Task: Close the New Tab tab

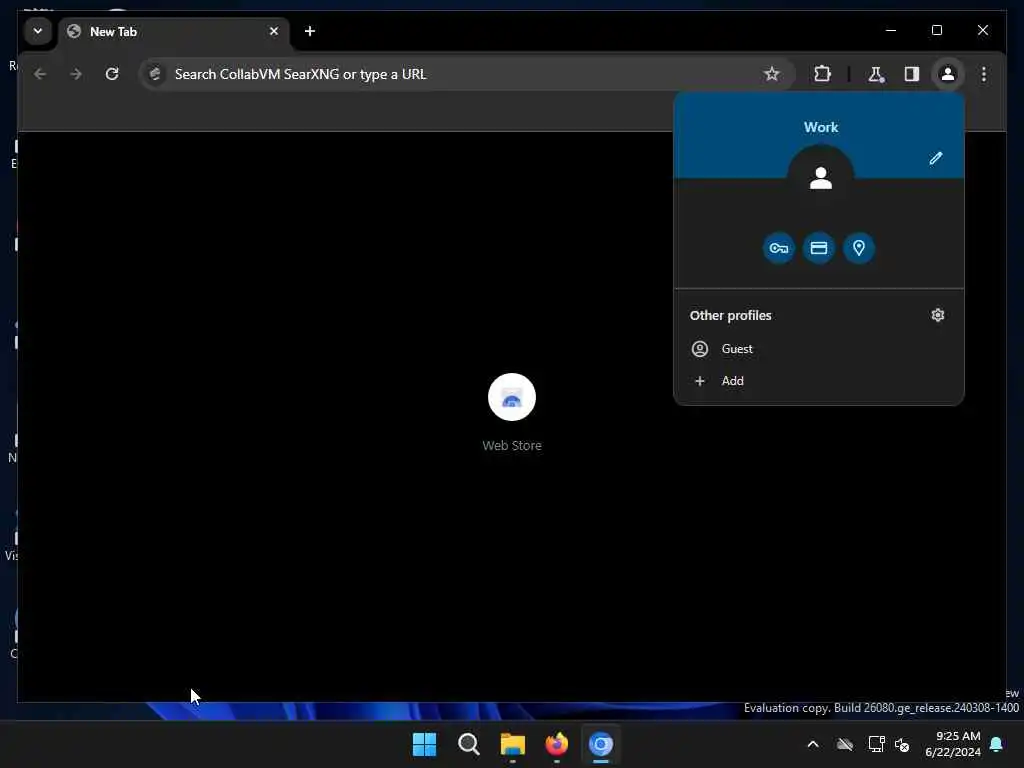Action: tap(274, 31)
